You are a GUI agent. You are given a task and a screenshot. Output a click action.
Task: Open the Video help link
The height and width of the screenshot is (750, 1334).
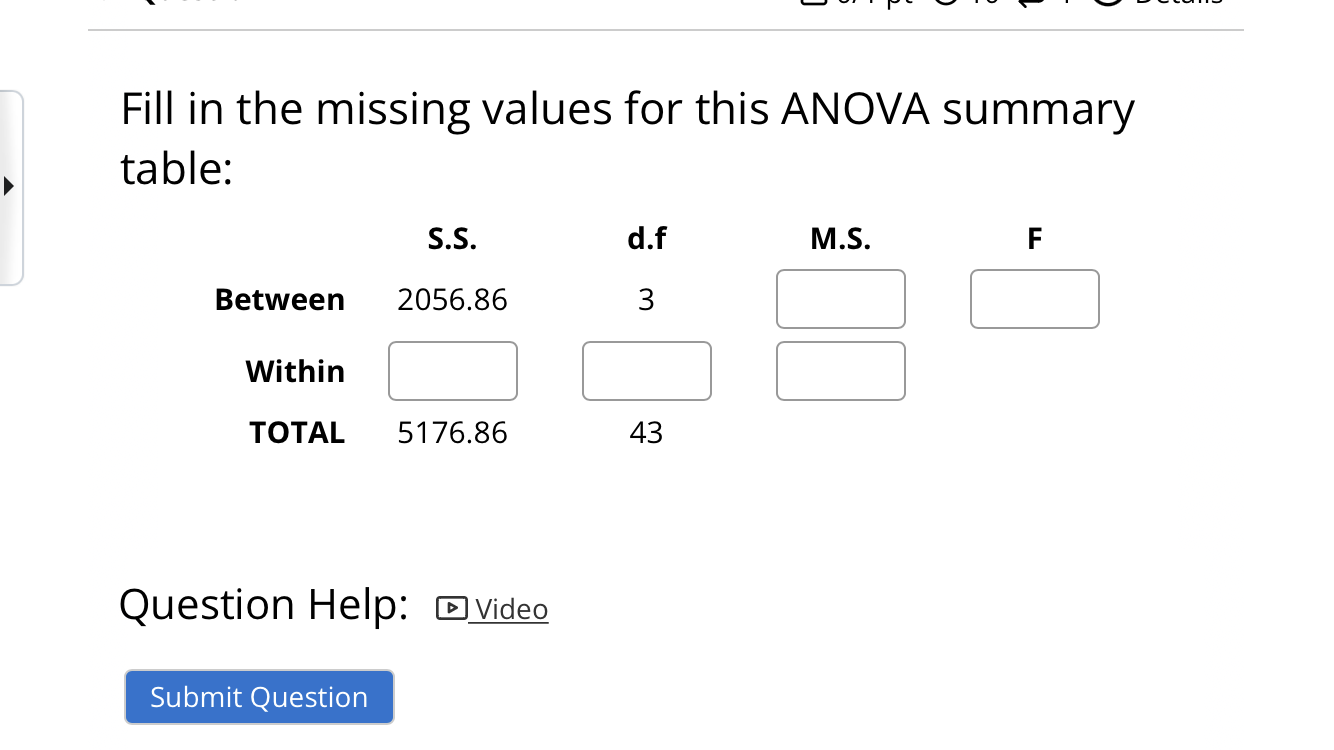pyautogui.click(x=510, y=609)
